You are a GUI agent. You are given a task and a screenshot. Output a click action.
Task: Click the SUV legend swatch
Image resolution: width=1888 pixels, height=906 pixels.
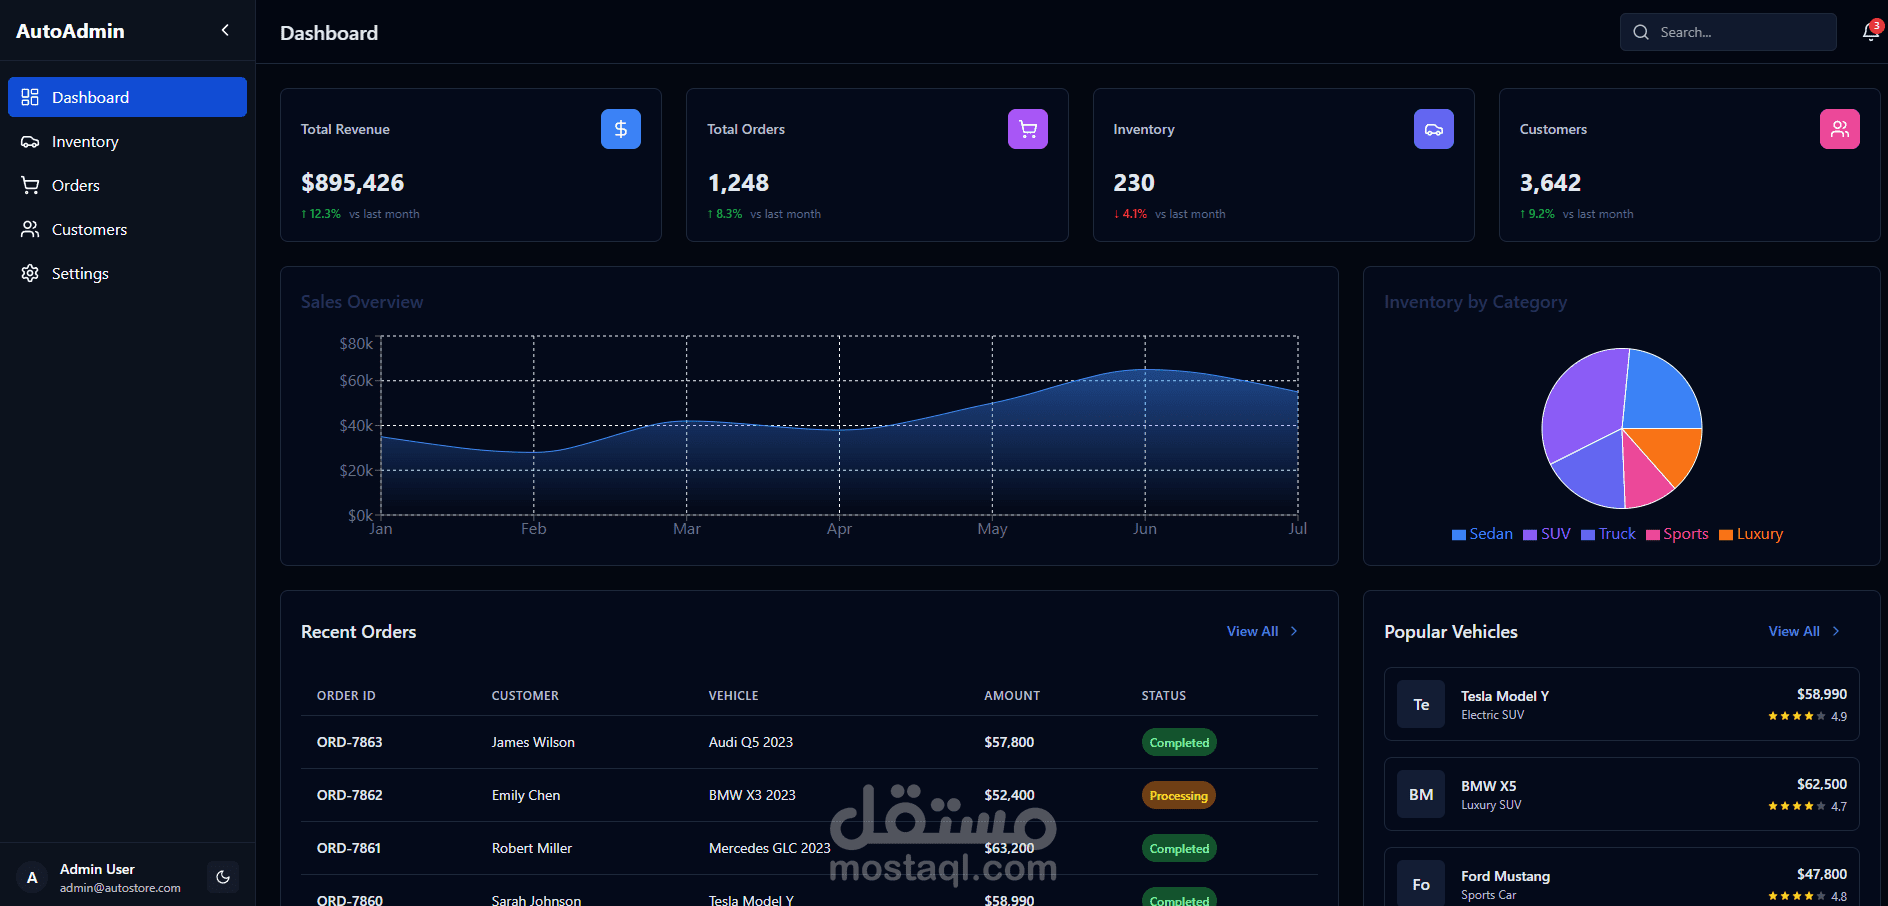[x=1530, y=535]
